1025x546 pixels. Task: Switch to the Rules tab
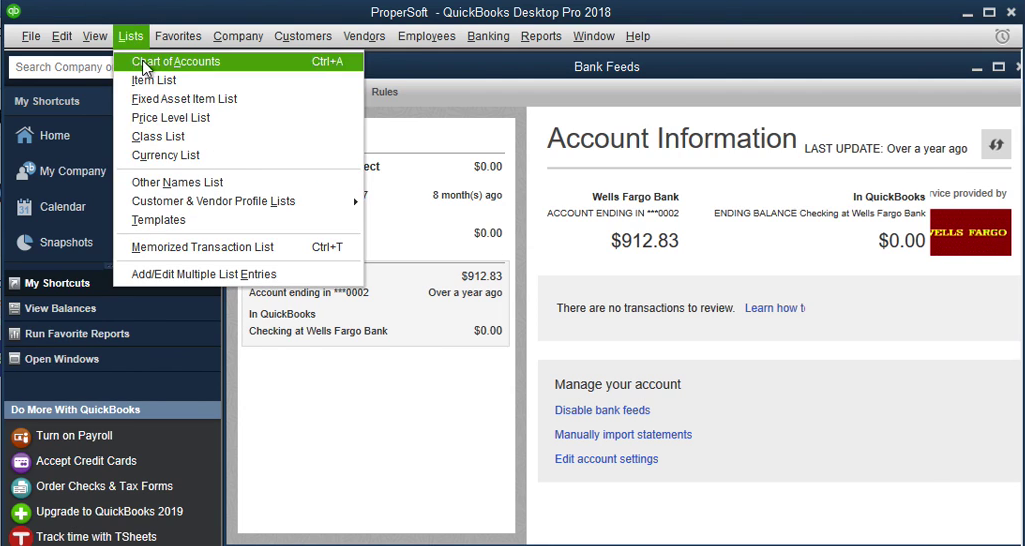pyautogui.click(x=384, y=92)
